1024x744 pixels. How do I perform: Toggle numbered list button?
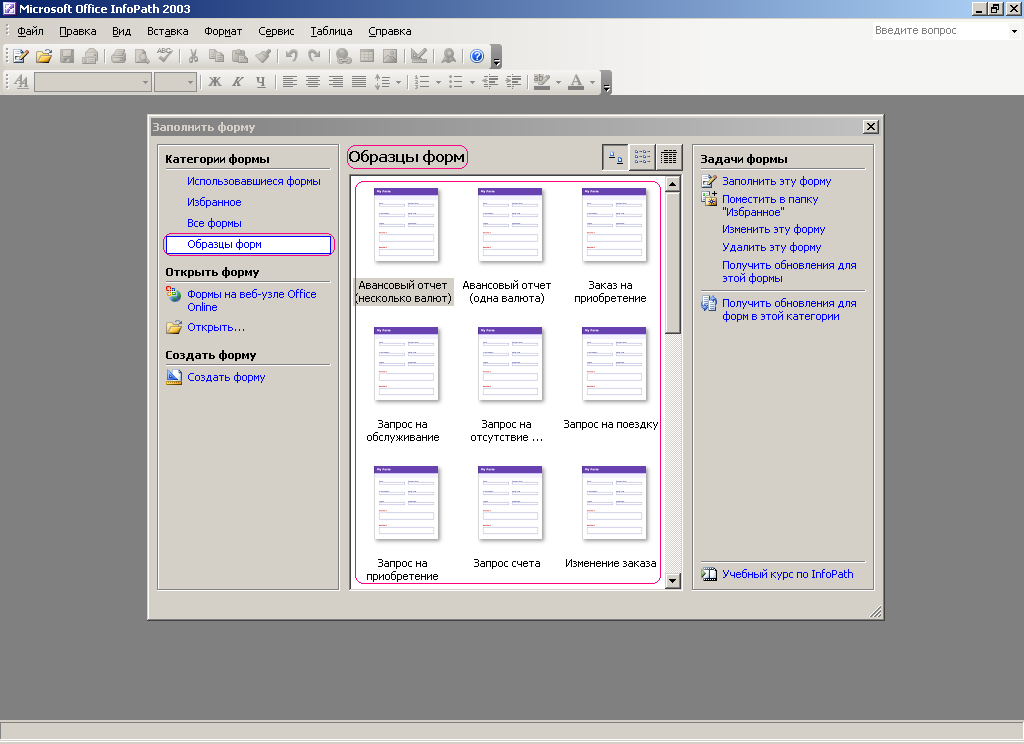[423, 82]
